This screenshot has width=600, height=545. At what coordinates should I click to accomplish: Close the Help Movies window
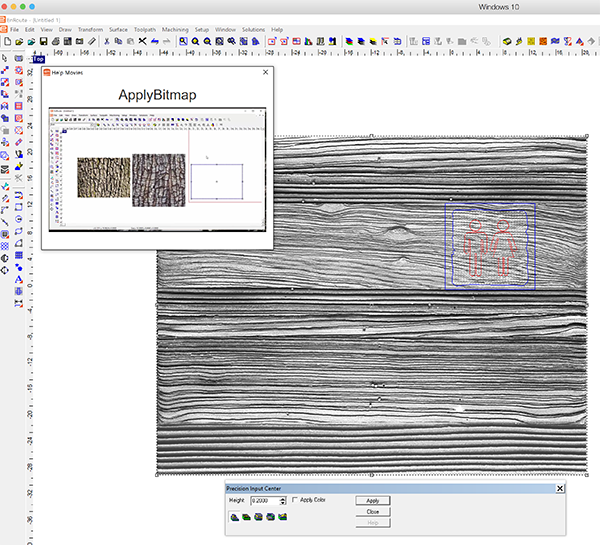click(265, 73)
